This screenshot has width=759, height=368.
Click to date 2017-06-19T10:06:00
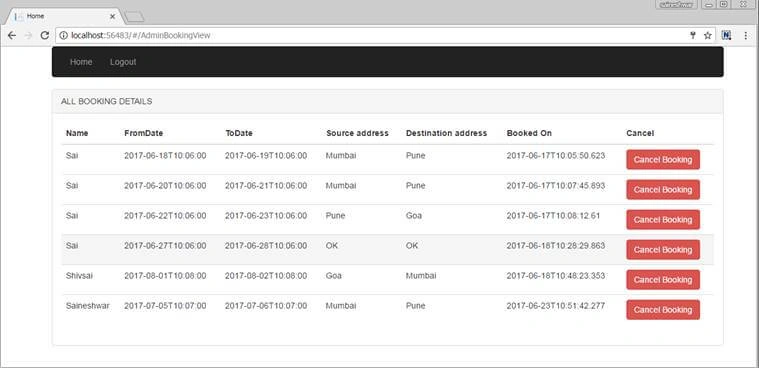pos(266,156)
